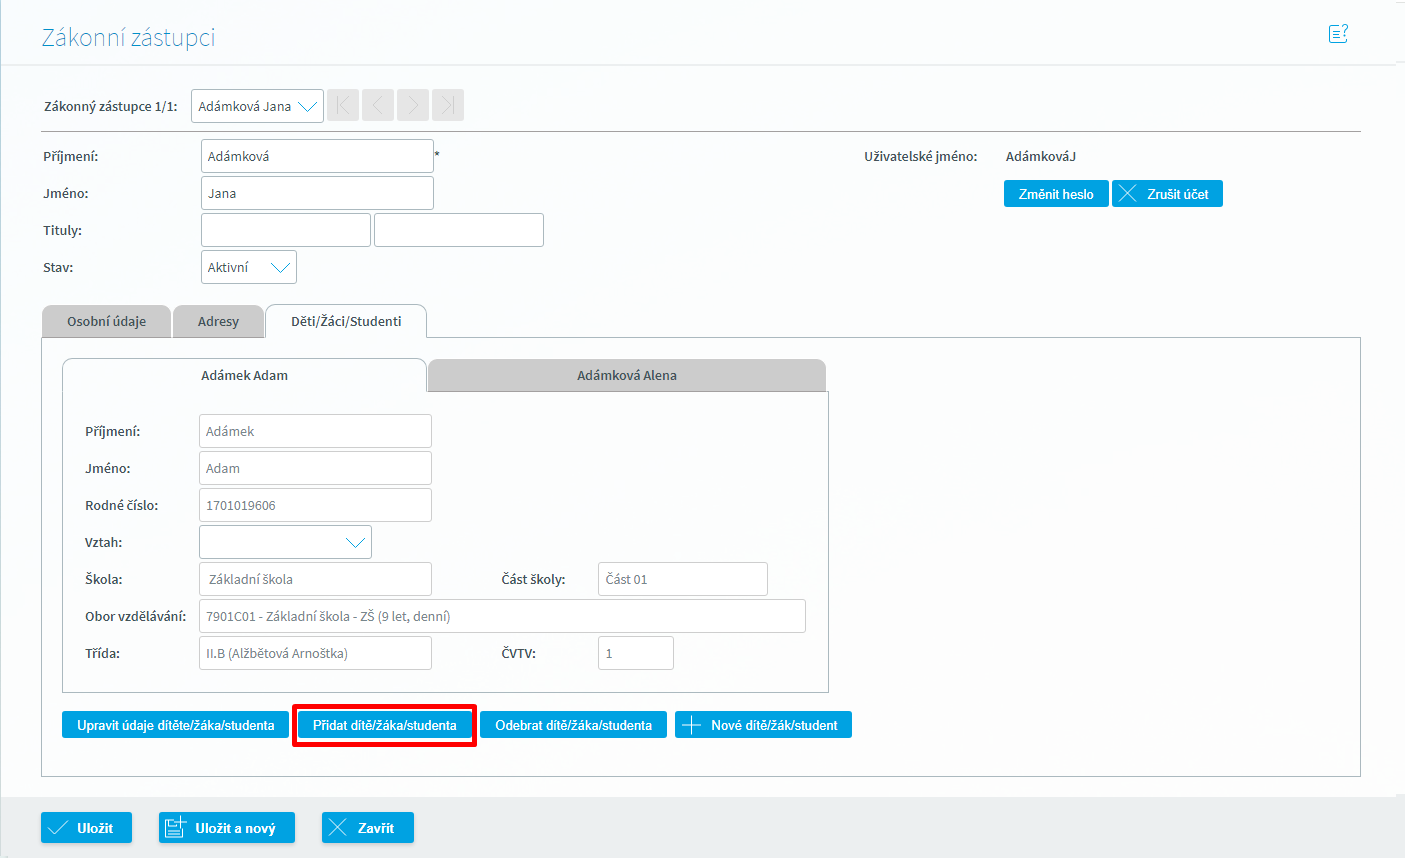Select the Adámková Alena child tab
This screenshot has width=1405, height=858.
[x=627, y=376]
